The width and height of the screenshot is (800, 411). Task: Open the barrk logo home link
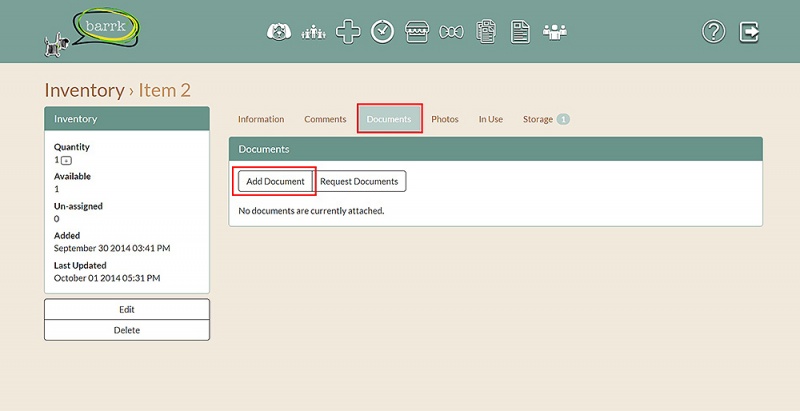(92, 32)
